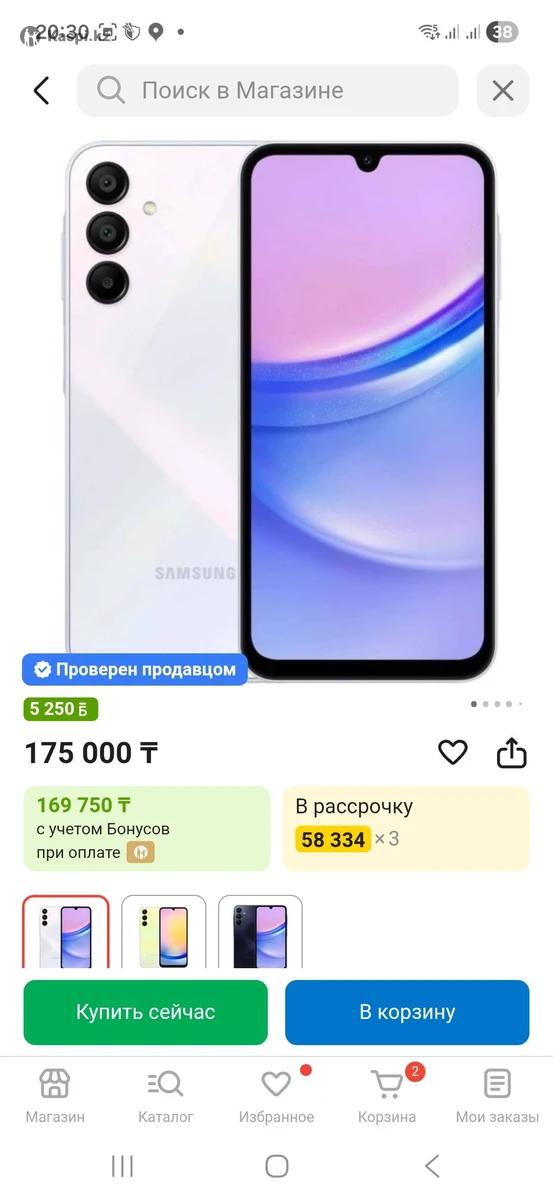This screenshot has width=553, height=1200.
Task: Select the yellow phone color variant
Action: (164, 932)
